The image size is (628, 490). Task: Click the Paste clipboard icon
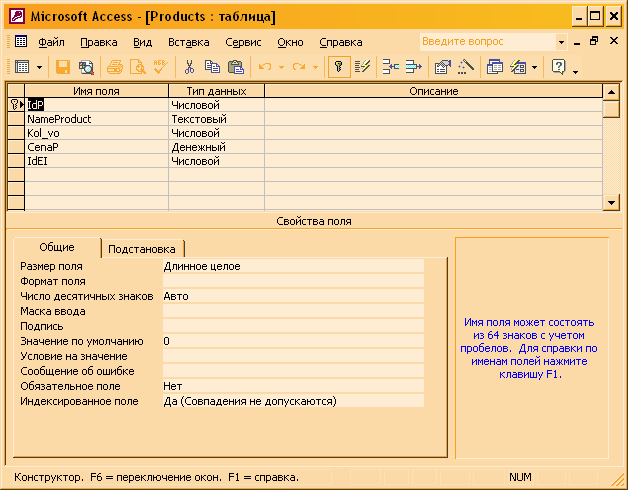coord(236,67)
